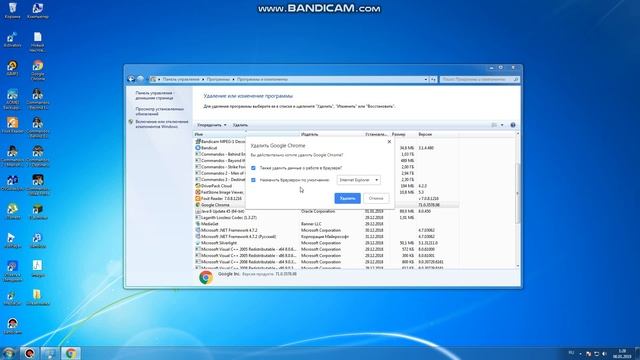Click the system tray clock
The height and width of the screenshot is (360, 640).
(622, 353)
